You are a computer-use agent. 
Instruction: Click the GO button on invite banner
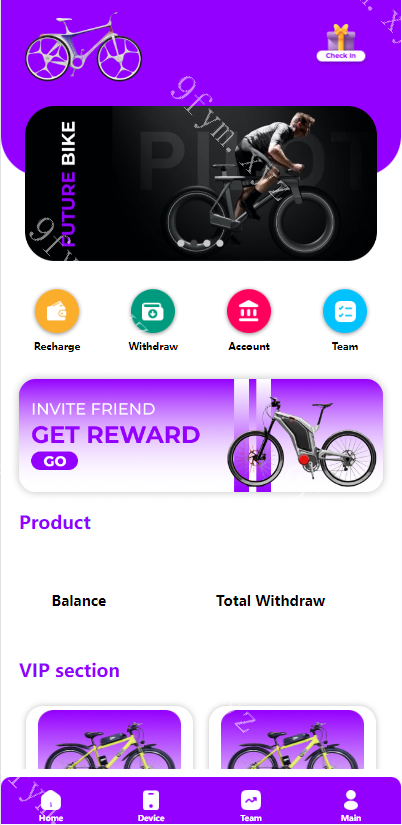click(x=55, y=461)
